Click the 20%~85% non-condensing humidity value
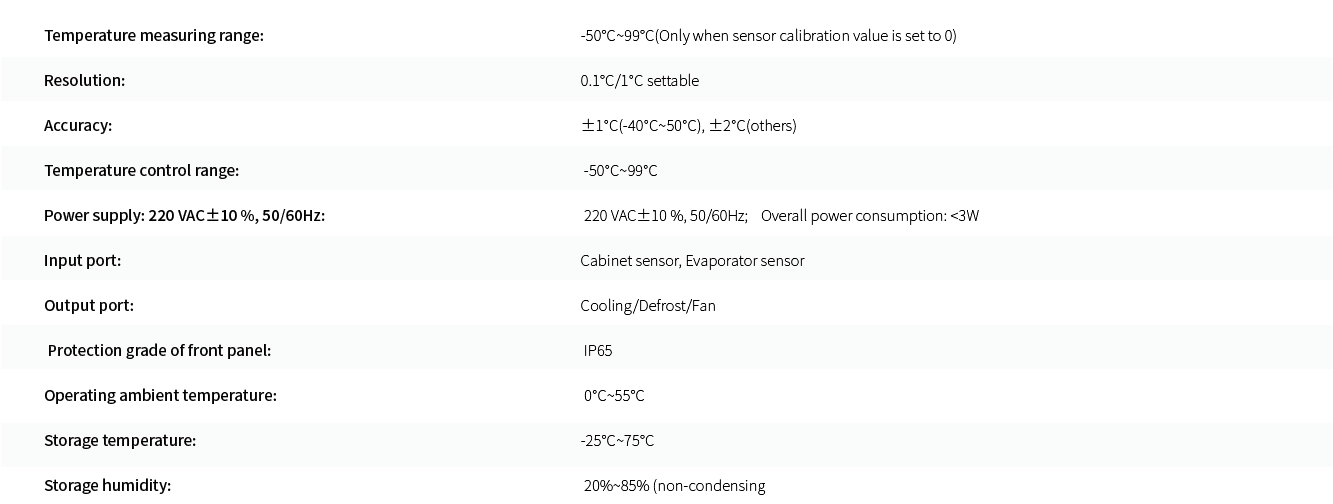The height and width of the screenshot is (504, 1333). coord(675,486)
